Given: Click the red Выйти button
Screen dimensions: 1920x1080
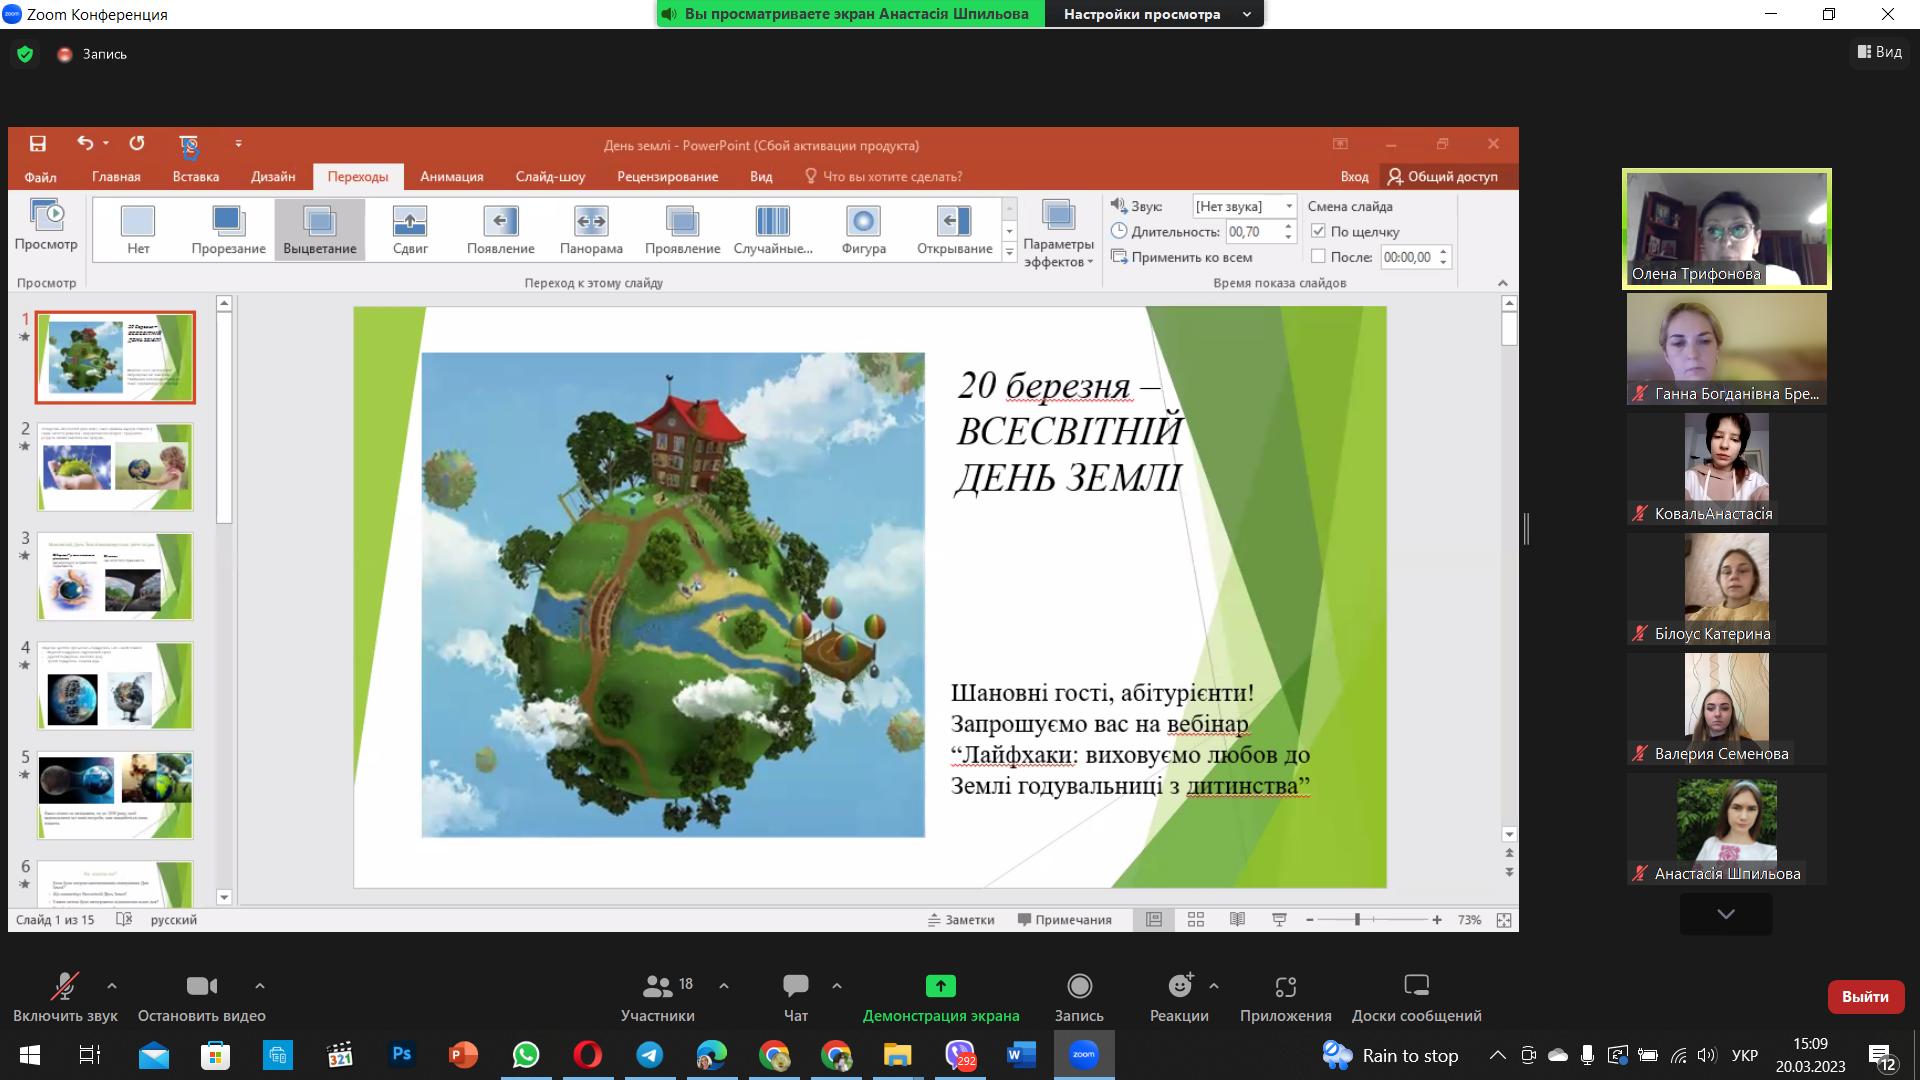Looking at the screenshot, I should click(1865, 997).
